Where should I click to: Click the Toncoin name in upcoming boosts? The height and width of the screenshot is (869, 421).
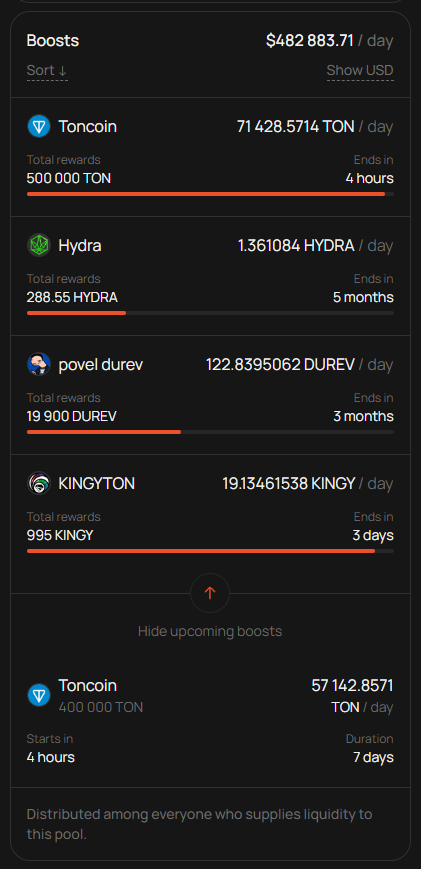coord(88,686)
